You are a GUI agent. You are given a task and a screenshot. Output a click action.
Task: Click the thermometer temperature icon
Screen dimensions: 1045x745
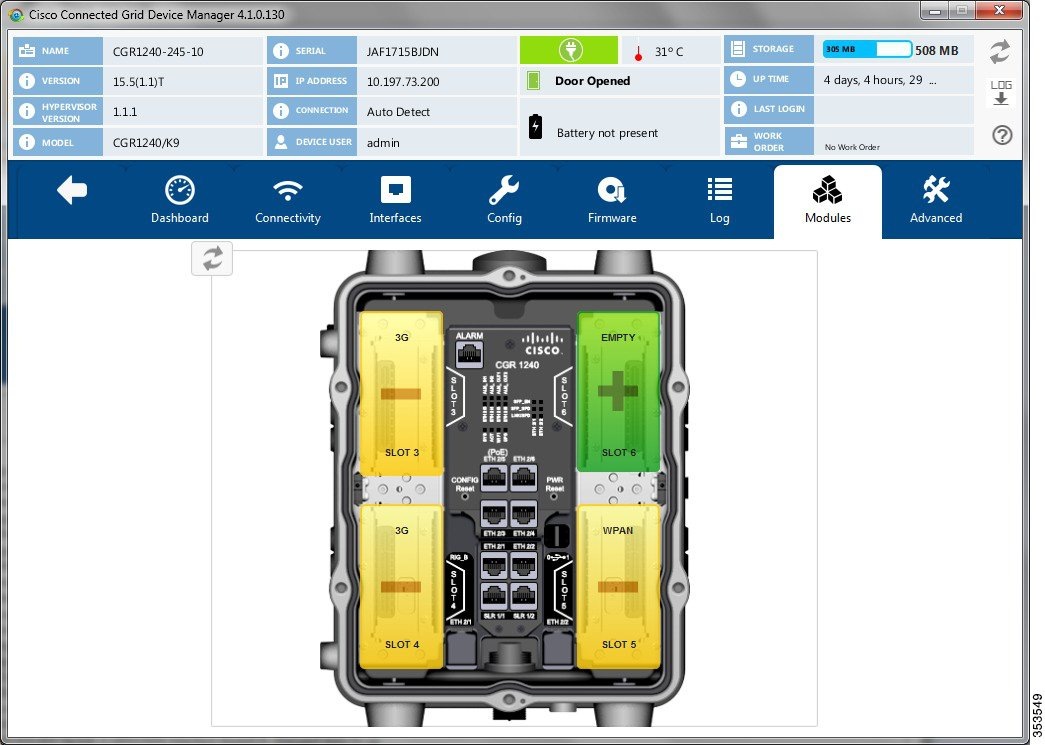(x=638, y=53)
